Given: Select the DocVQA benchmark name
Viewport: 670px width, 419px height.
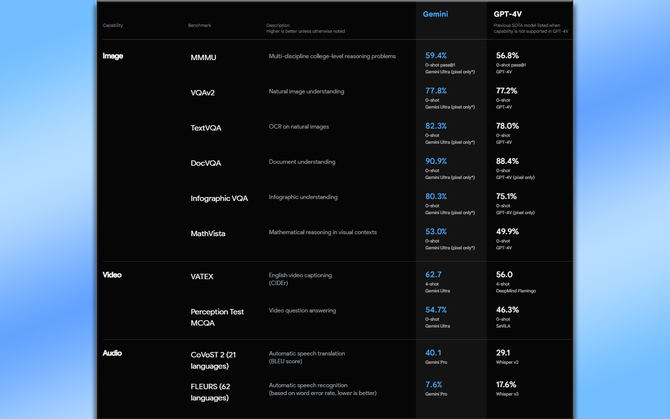Looking at the screenshot, I should (206, 163).
